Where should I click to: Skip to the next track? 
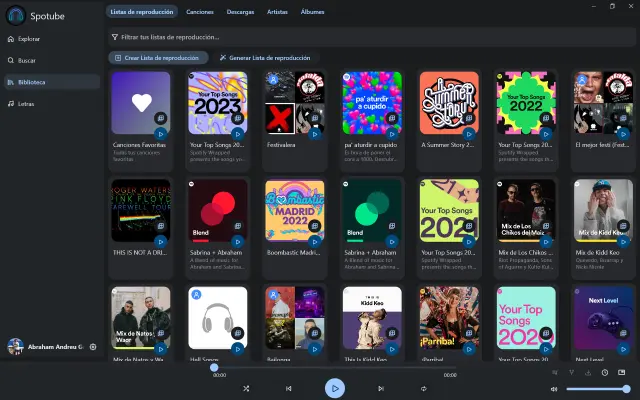pos(380,388)
